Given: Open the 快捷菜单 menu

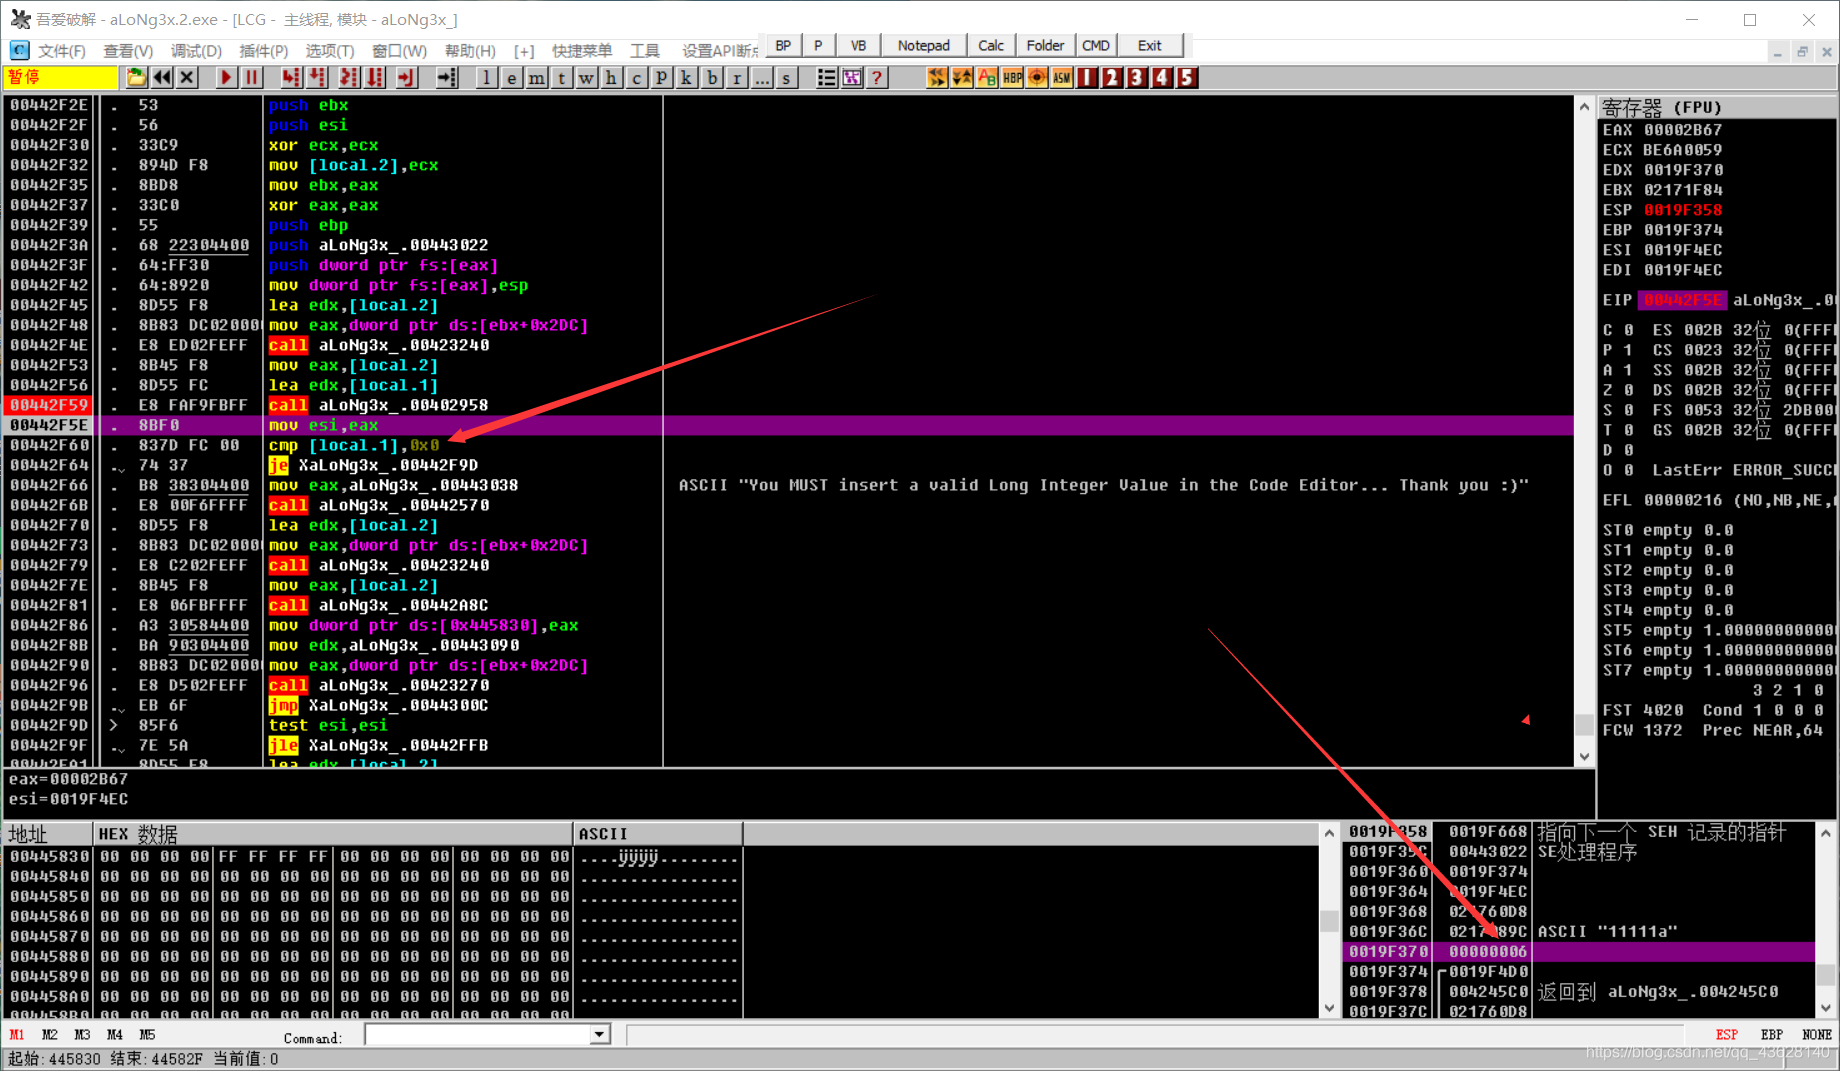Looking at the screenshot, I should (582, 50).
